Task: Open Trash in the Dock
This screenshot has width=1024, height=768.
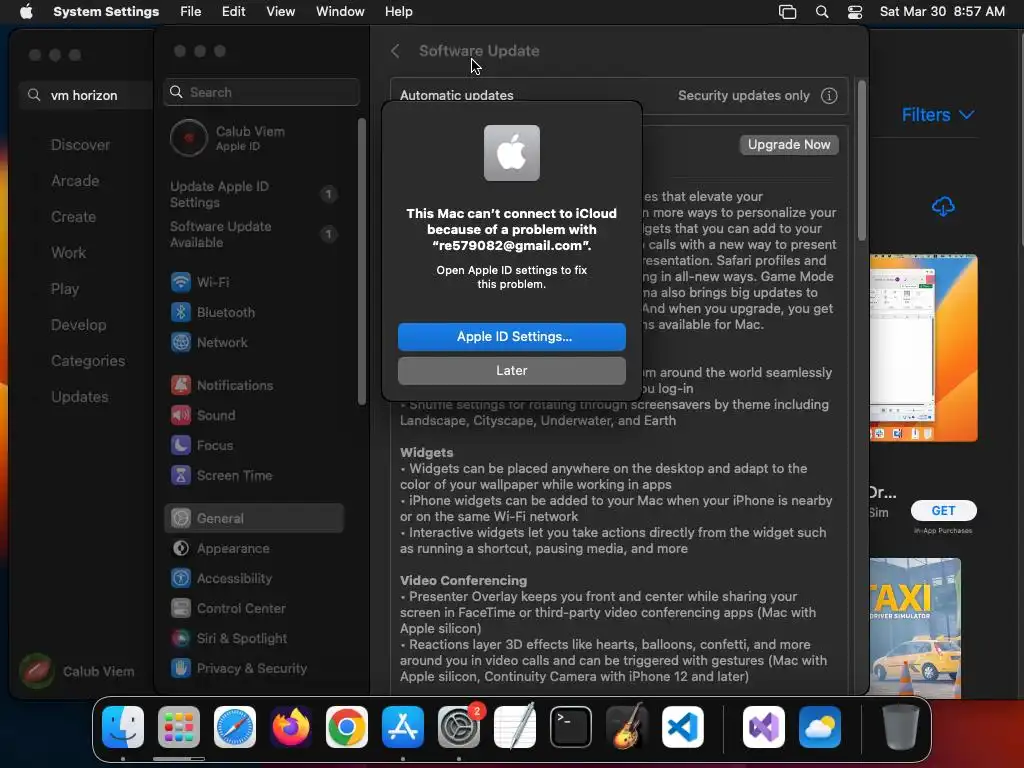Action: pos(901,727)
